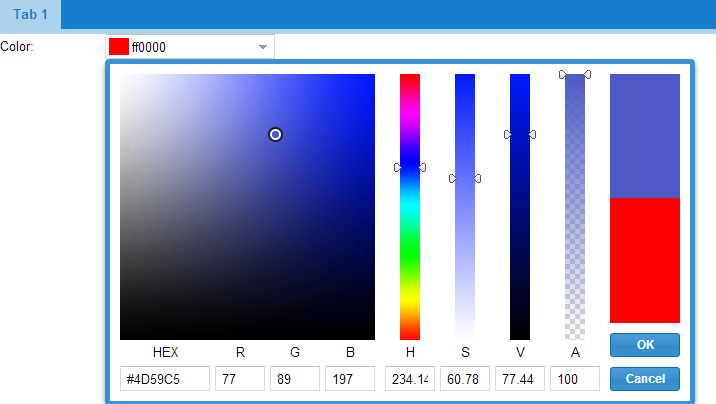Select the R value field
Image resolution: width=716 pixels, height=404 pixels.
[x=240, y=379]
